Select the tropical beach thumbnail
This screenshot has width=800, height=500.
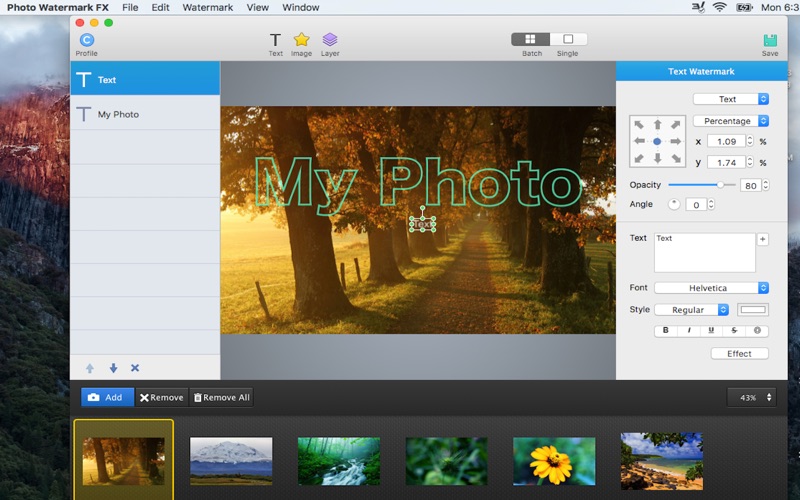pyautogui.click(x=662, y=461)
